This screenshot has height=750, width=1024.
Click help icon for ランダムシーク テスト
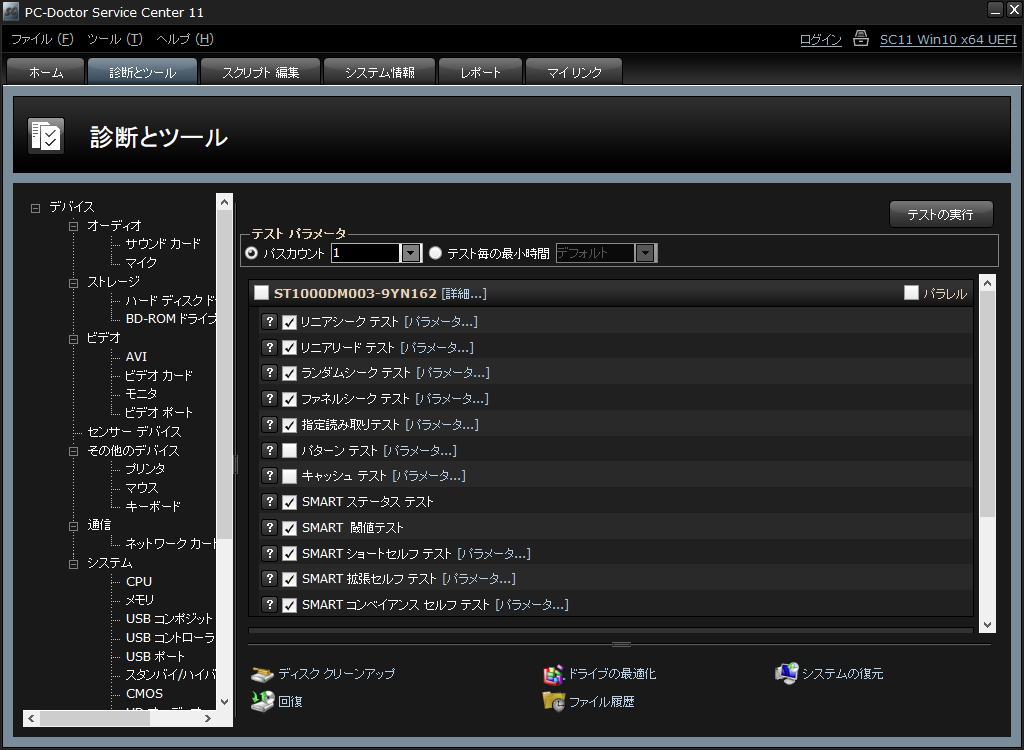[x=269, y=372]
